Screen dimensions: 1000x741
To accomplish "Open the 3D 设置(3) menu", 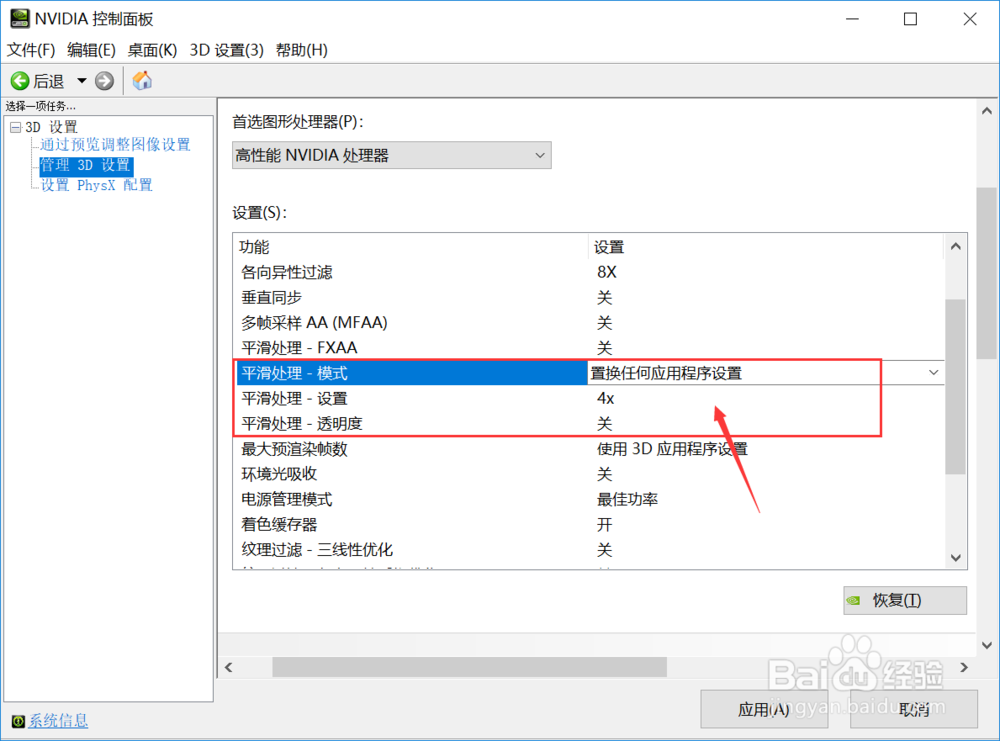I will [226, 50].
